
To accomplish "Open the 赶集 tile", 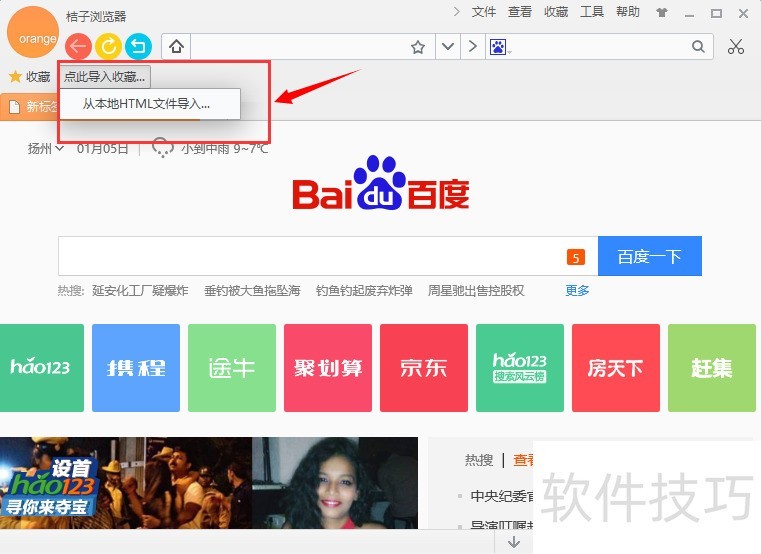I will coord(712,368).
